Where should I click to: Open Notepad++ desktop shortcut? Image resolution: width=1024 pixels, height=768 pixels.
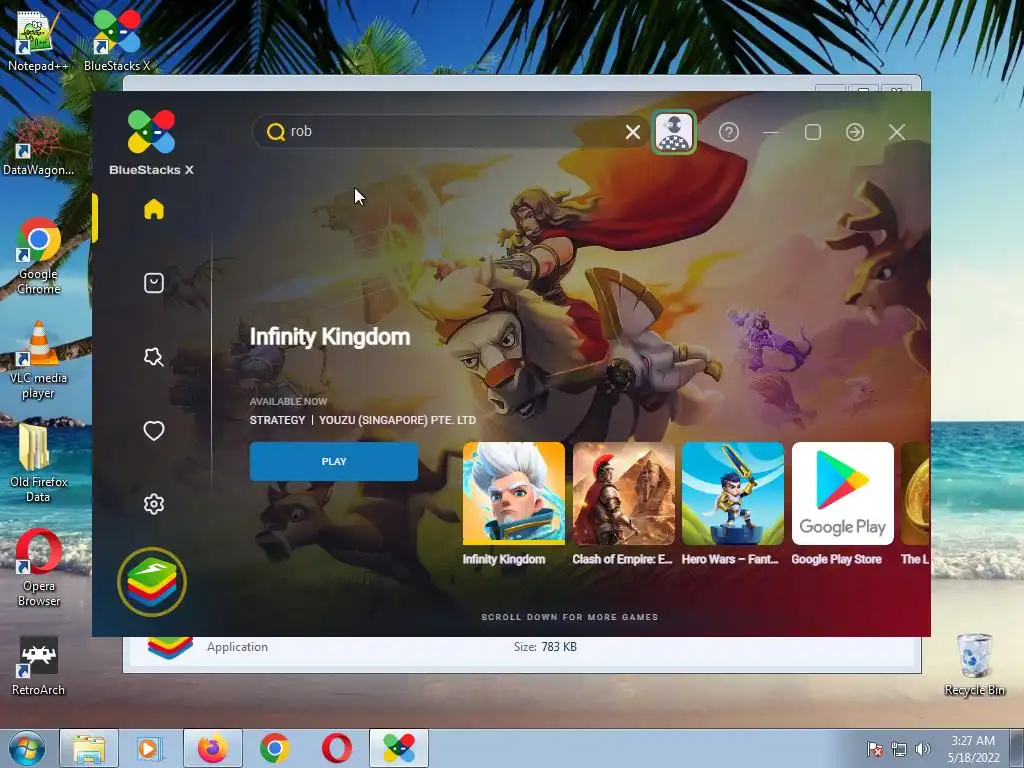point(38,42)
